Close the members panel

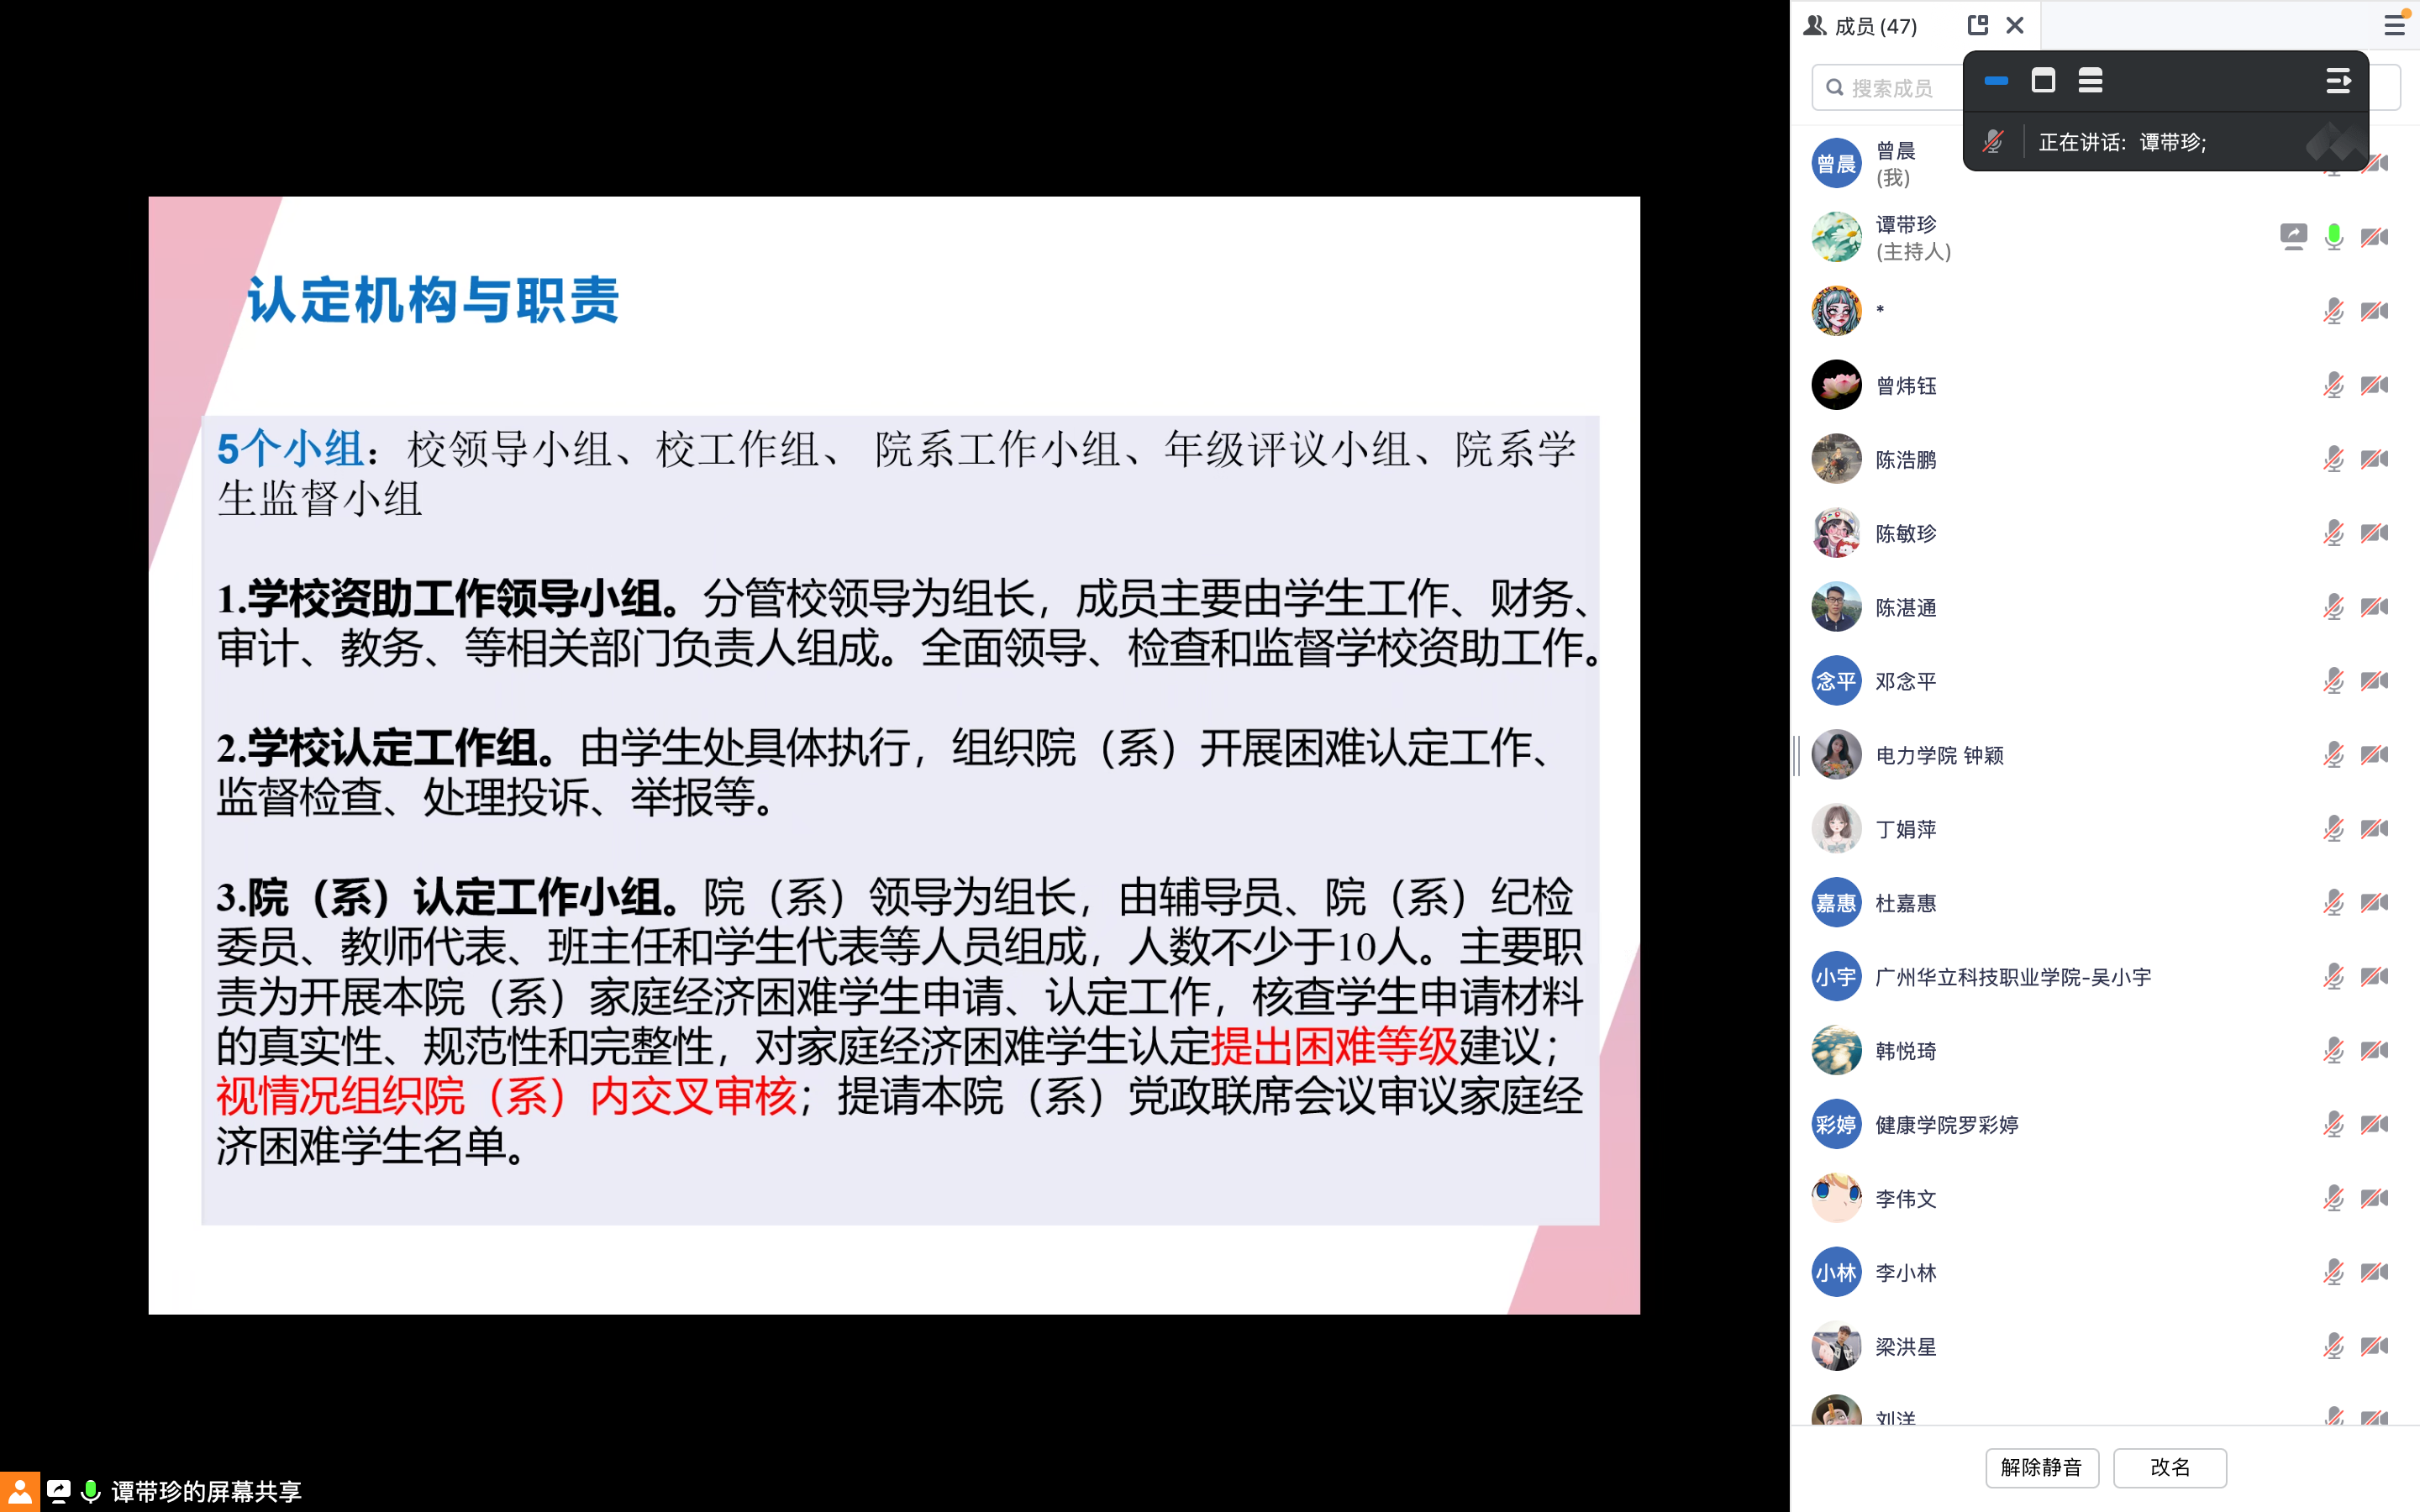click(x=2015, y=25)
